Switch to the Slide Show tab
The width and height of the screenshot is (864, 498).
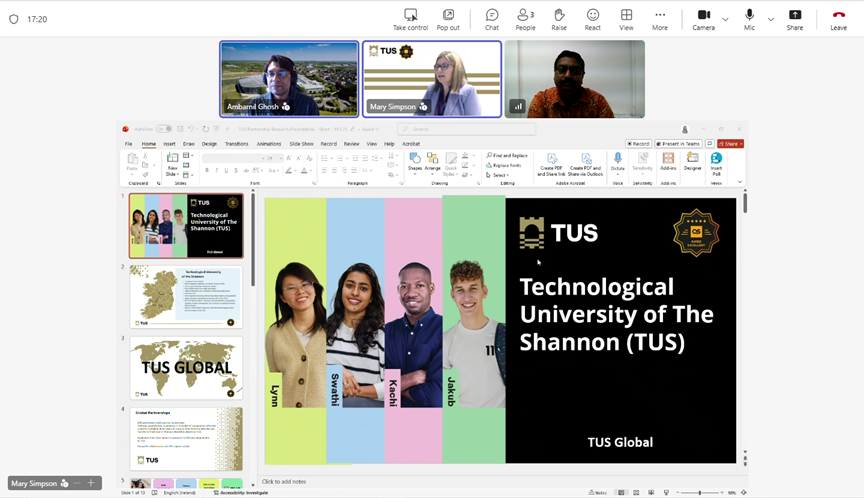301,144
